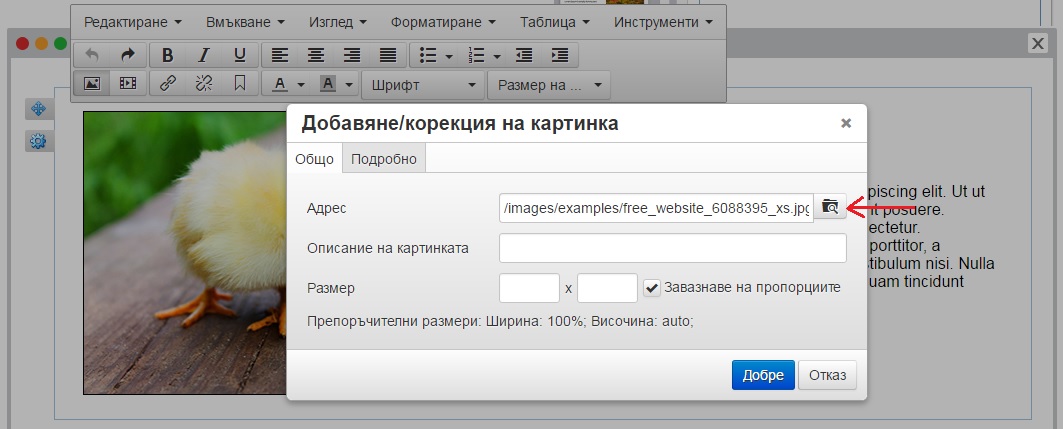Open bullet list style dropdown arrow
The width and height of the screenshot is (1063, 429).
449,57
